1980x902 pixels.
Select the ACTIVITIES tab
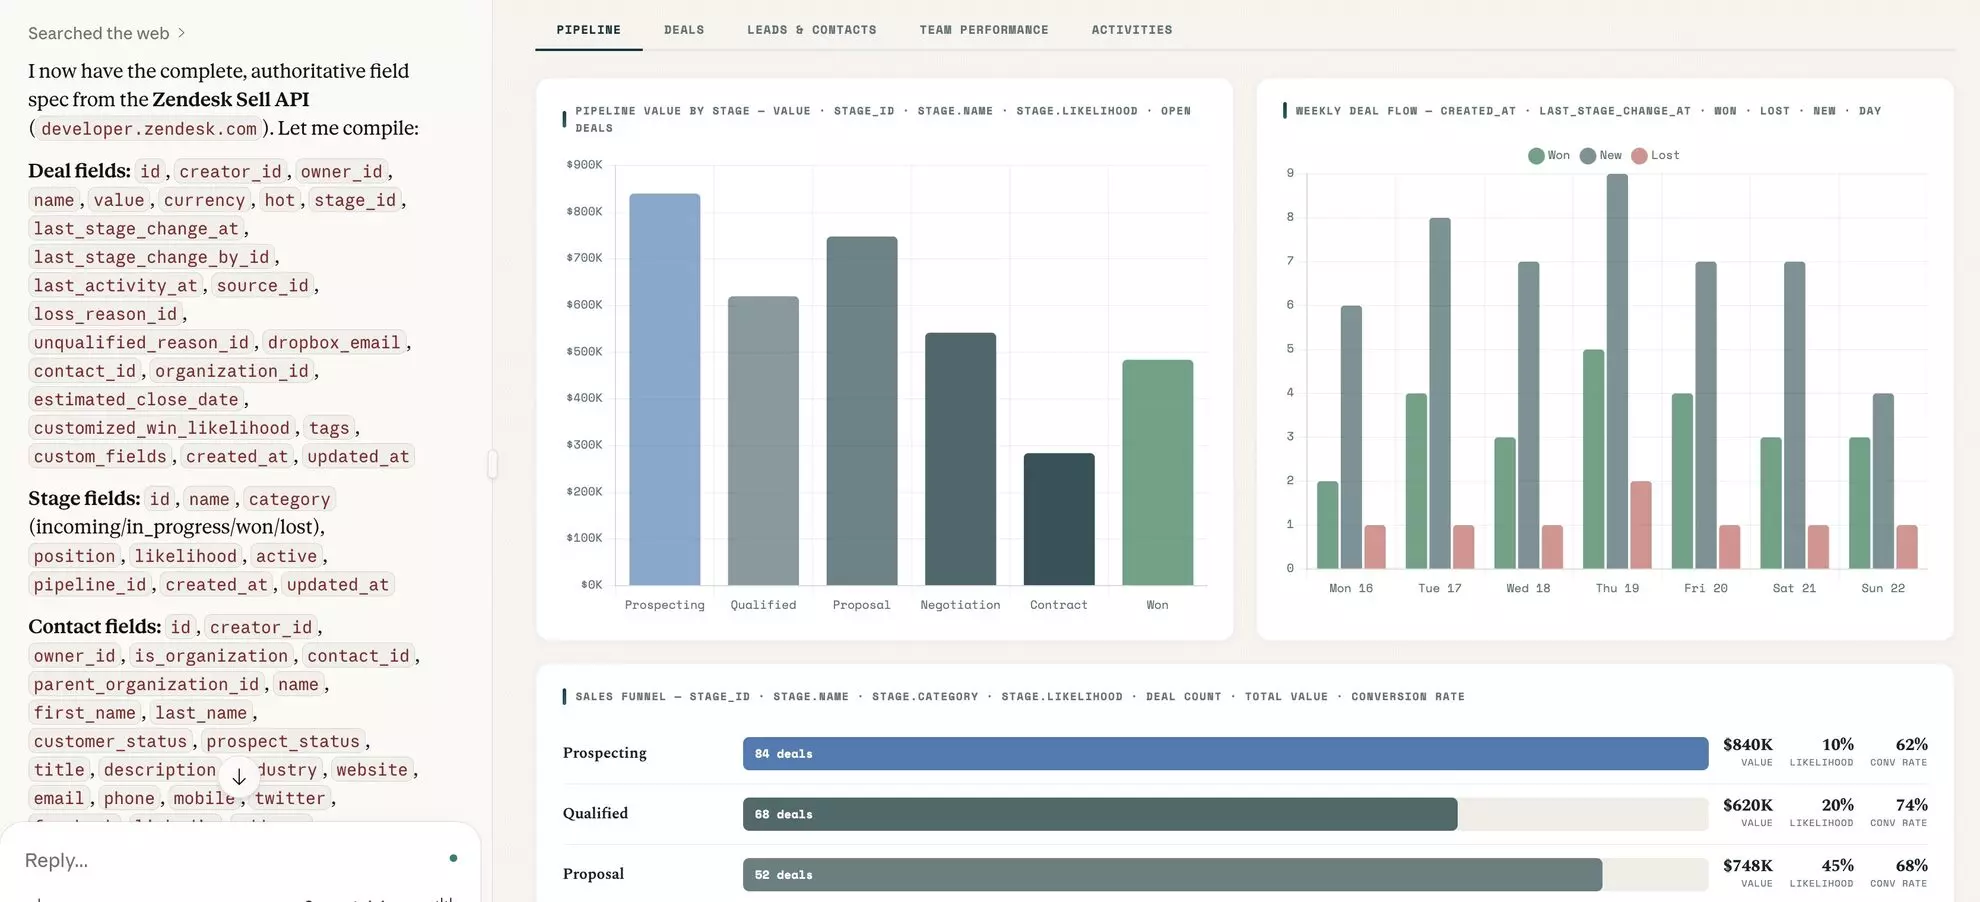[1131, 29]
